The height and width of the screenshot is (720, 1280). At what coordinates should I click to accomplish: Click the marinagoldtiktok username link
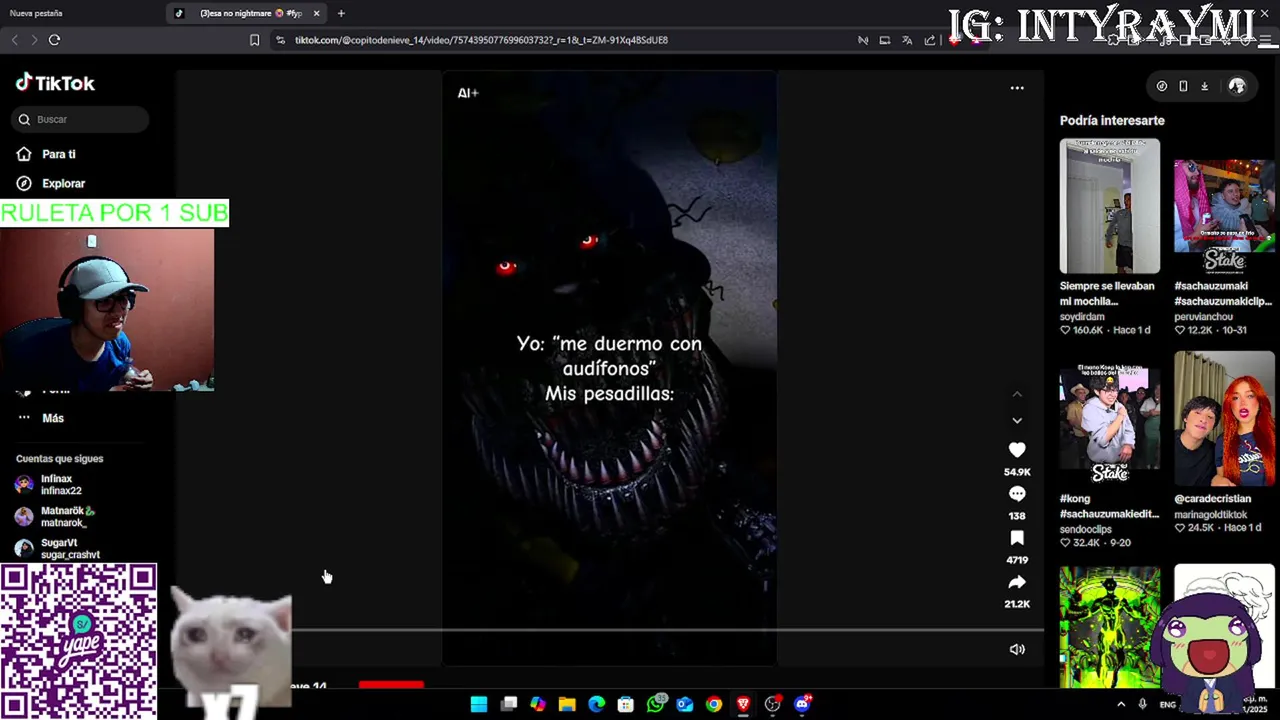click(x=1210, y=515)
